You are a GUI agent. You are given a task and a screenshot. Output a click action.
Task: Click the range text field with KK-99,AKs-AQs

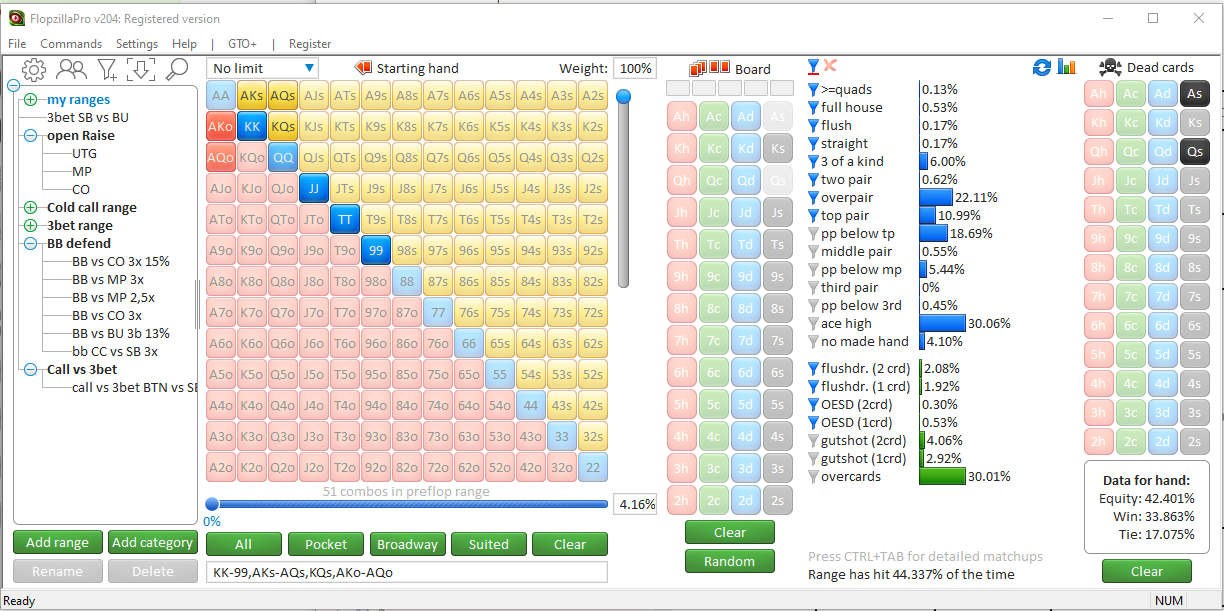click(406, 572)
